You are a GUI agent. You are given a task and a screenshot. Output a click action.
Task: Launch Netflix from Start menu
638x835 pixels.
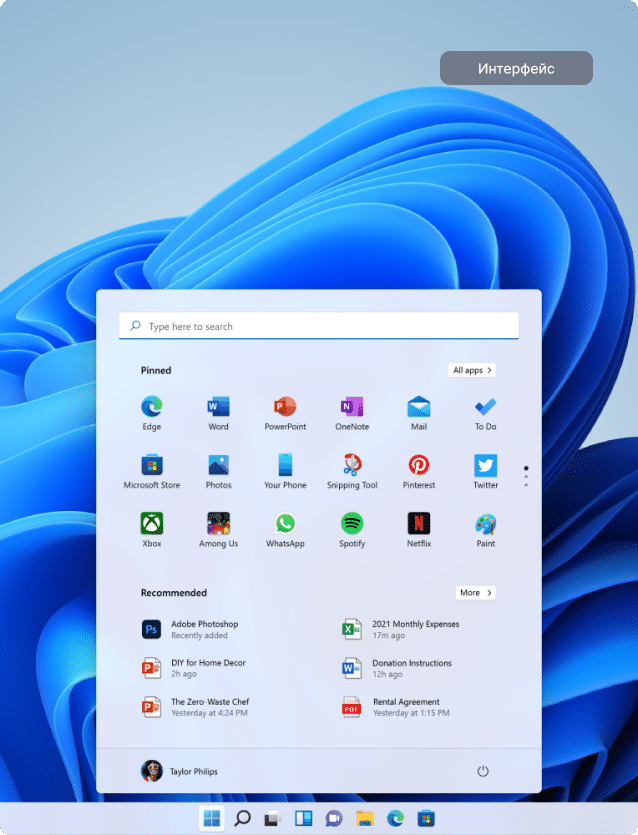click(419, 530)
